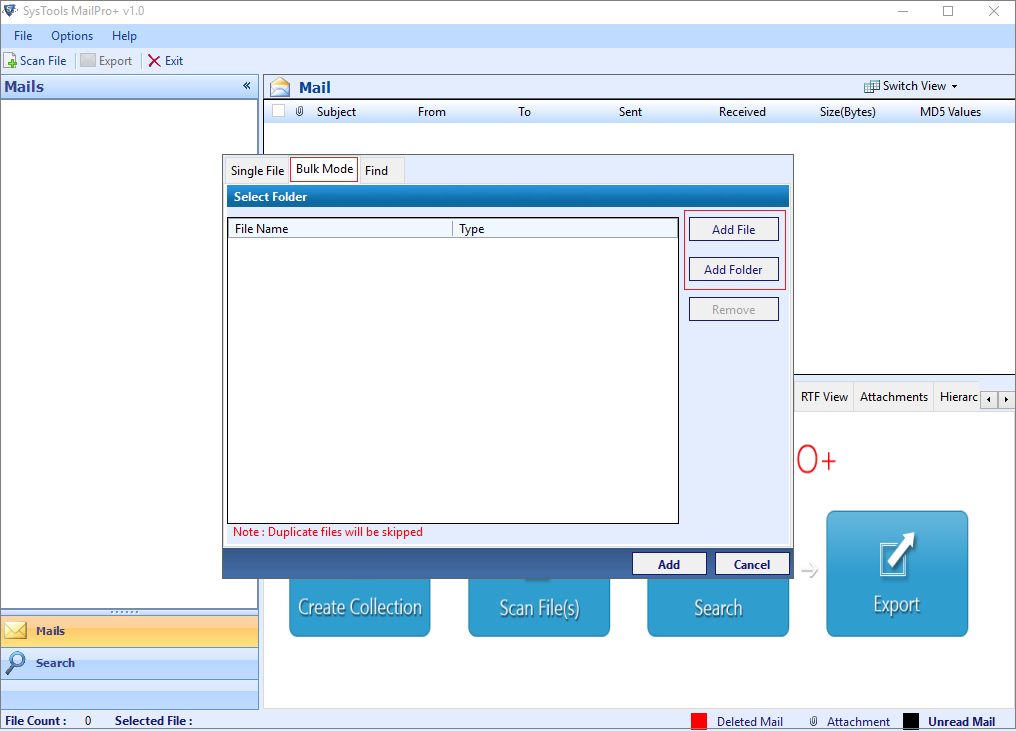Viewport: 1016px width, 731px height.
Task: Click the File Name column header
Action: pos(340,229)
